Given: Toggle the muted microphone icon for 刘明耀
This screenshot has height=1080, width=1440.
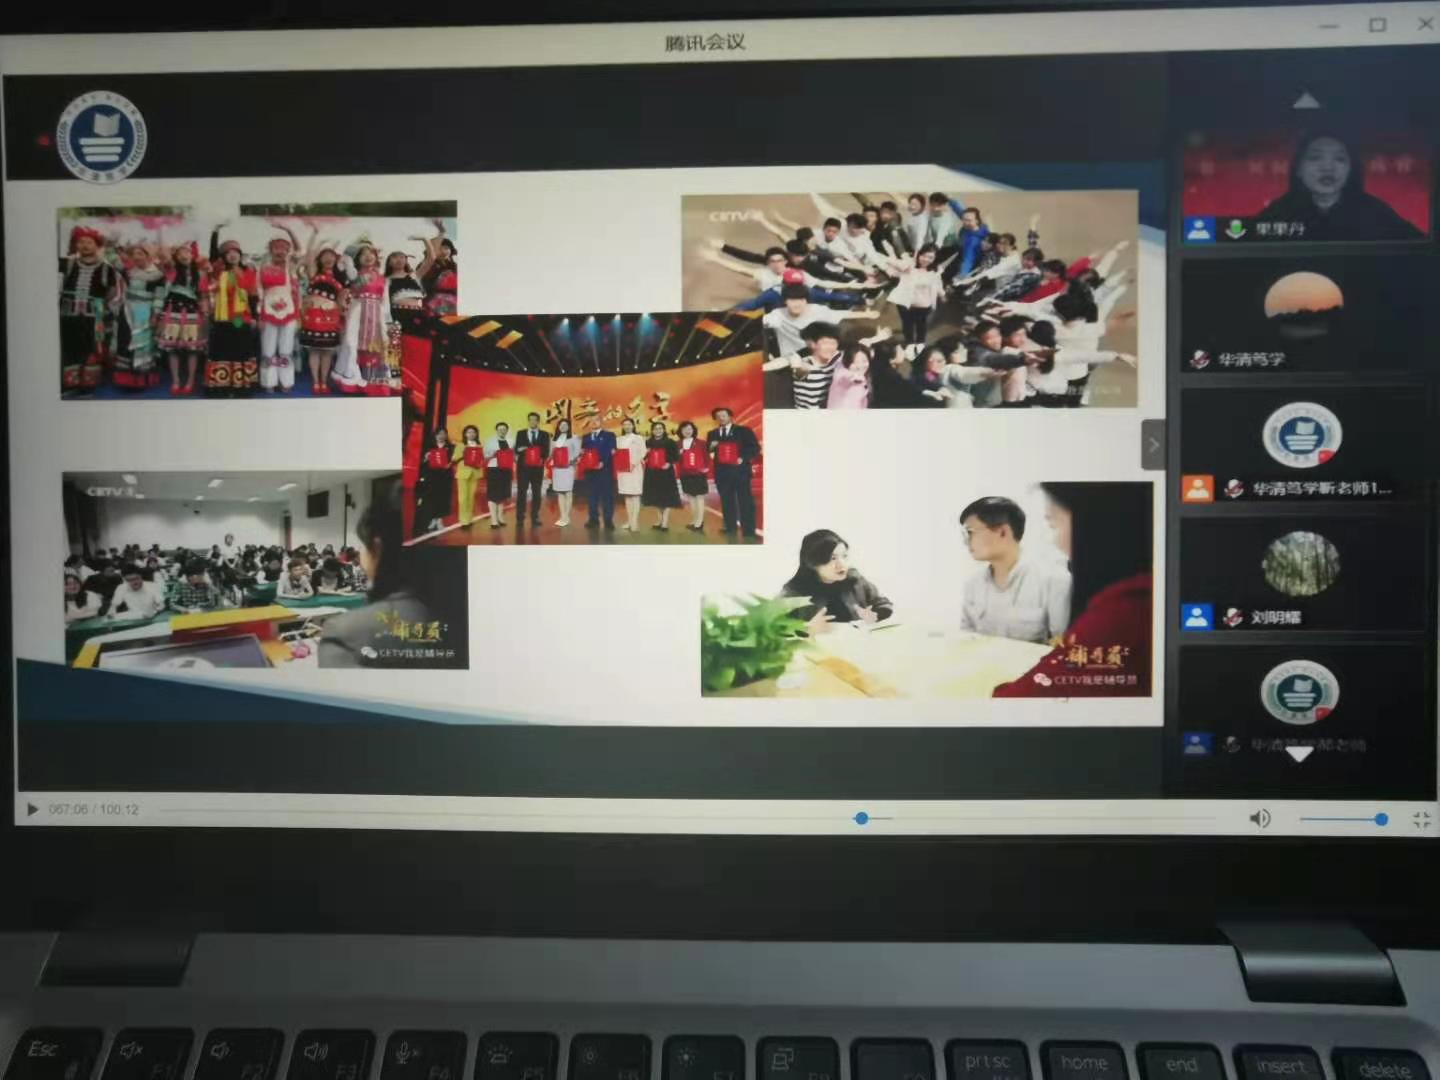Looking at the screenshot, I should point(1234,617).
